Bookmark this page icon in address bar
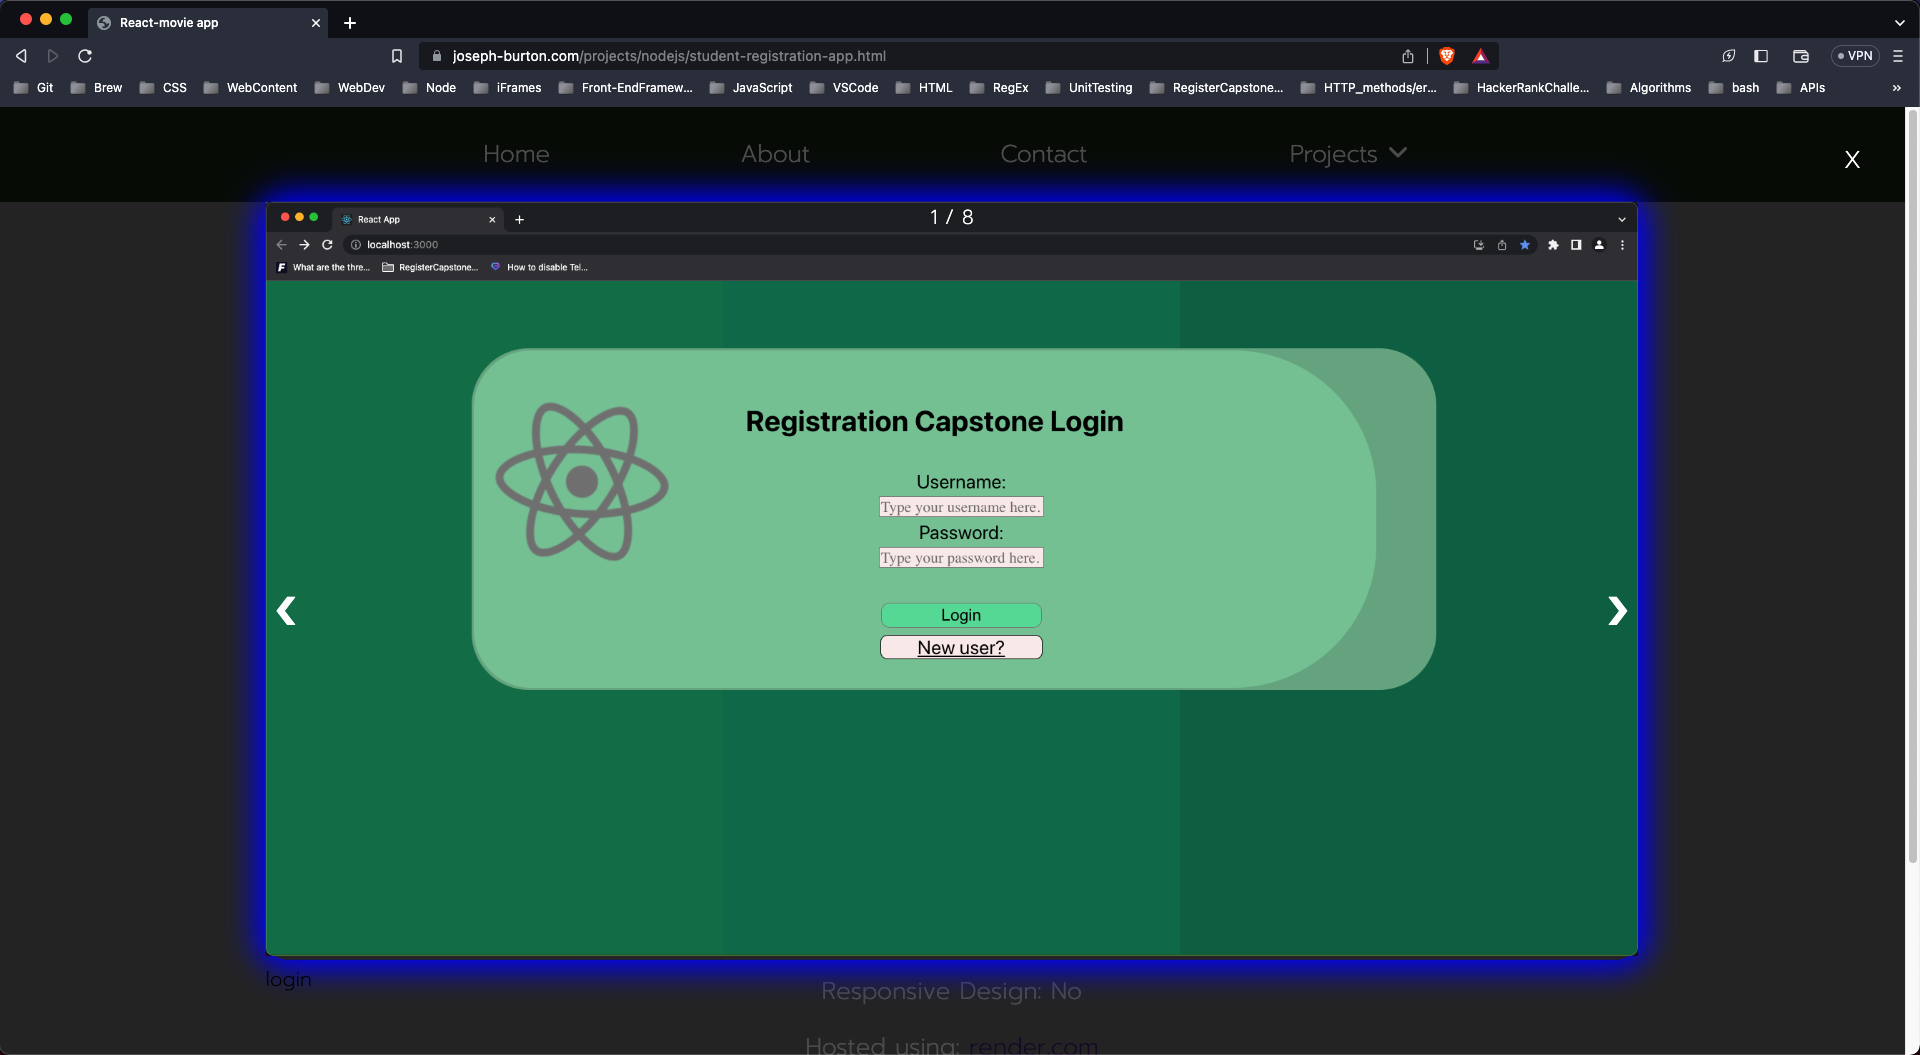Screen dimensions: 1920x1055 [x=397, y=56]
